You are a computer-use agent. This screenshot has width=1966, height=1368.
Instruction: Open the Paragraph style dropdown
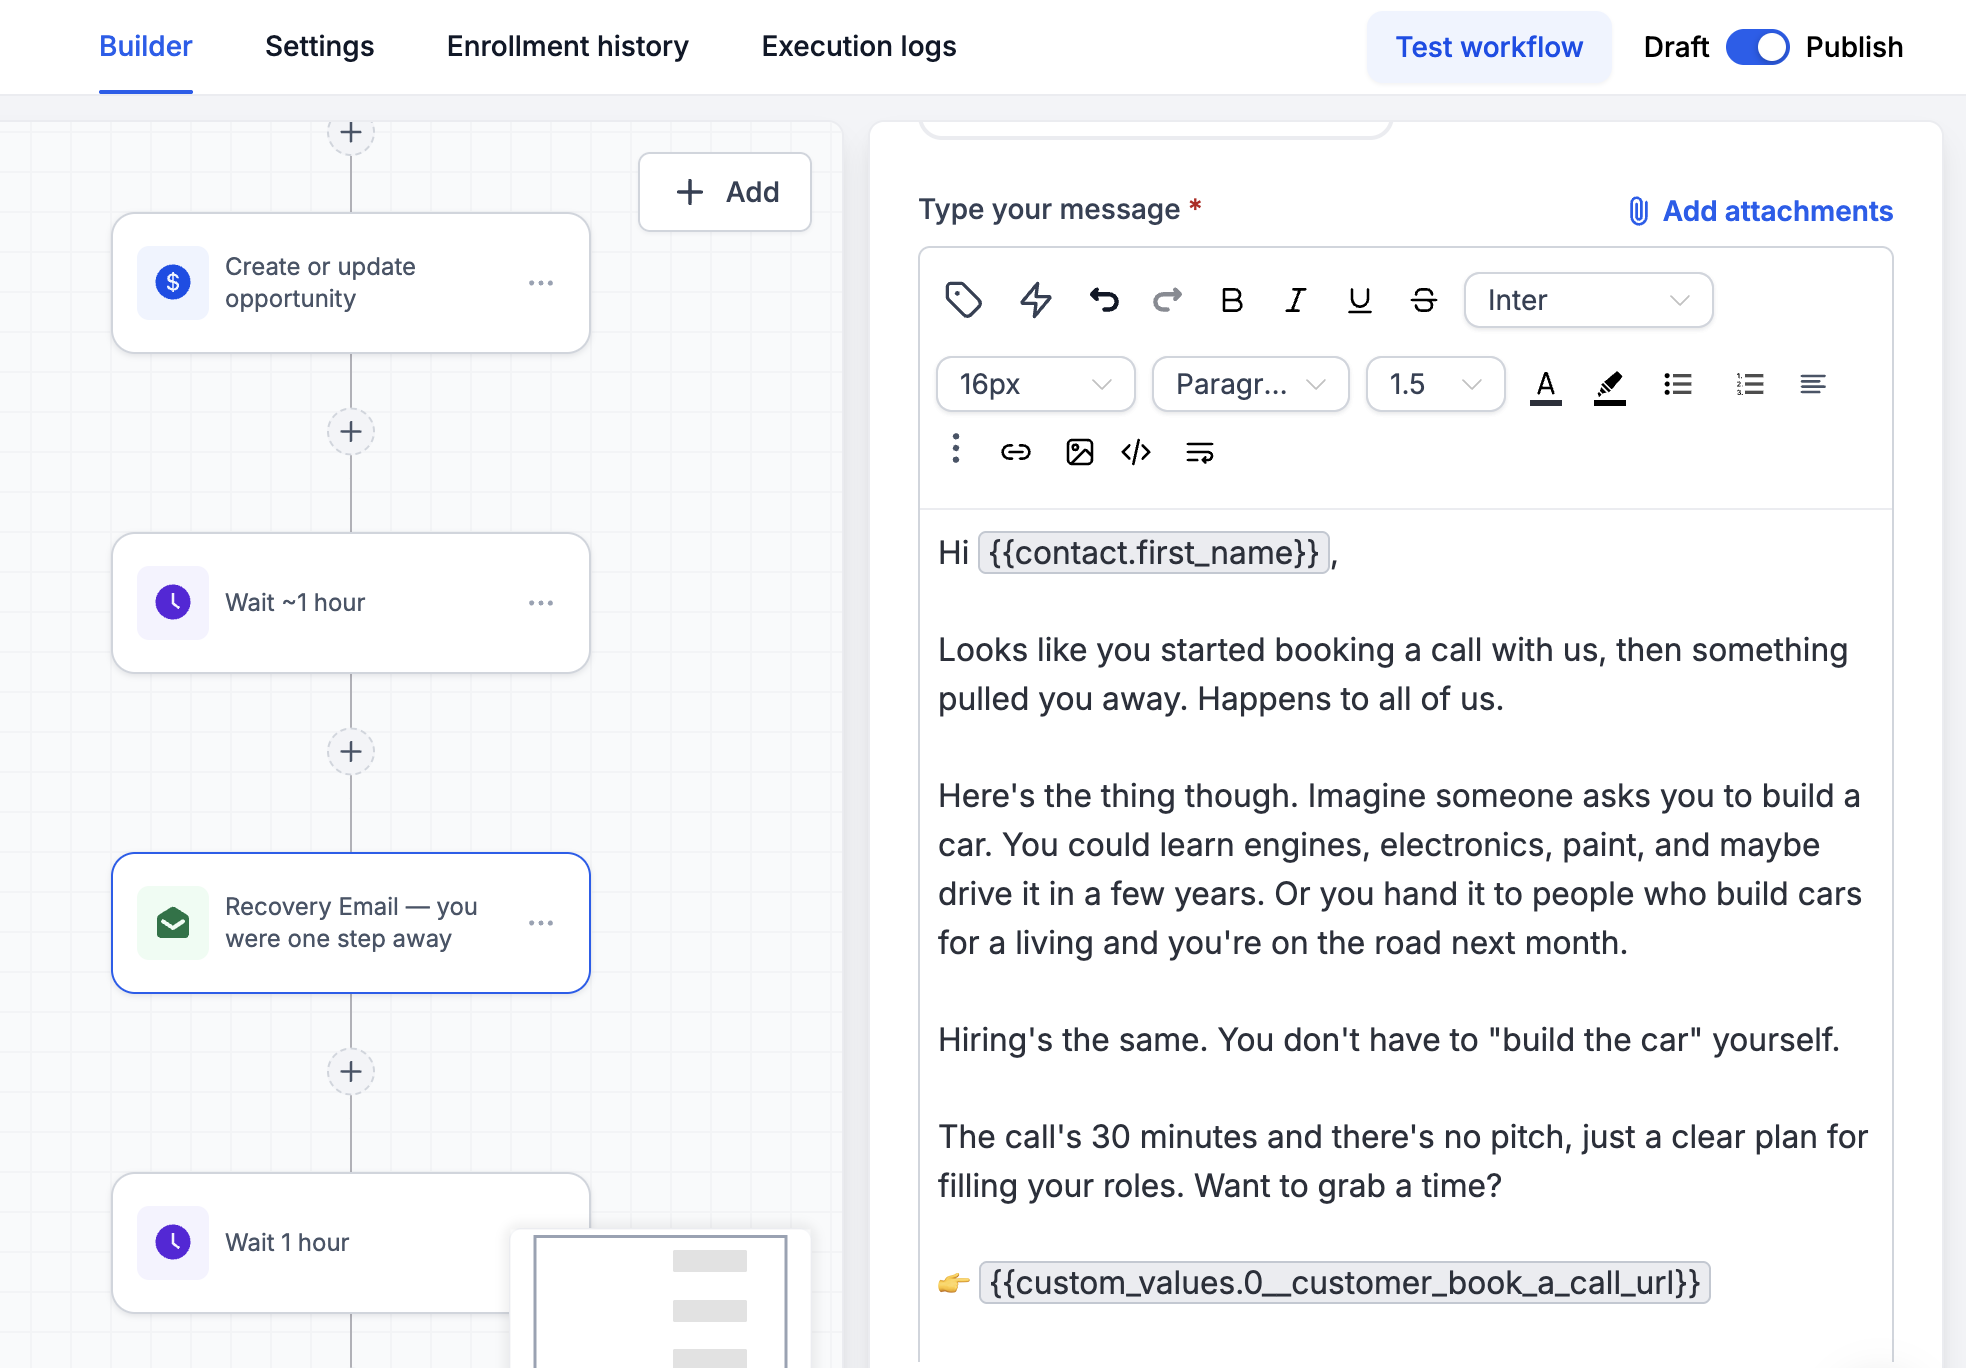tap(1250, 384)
